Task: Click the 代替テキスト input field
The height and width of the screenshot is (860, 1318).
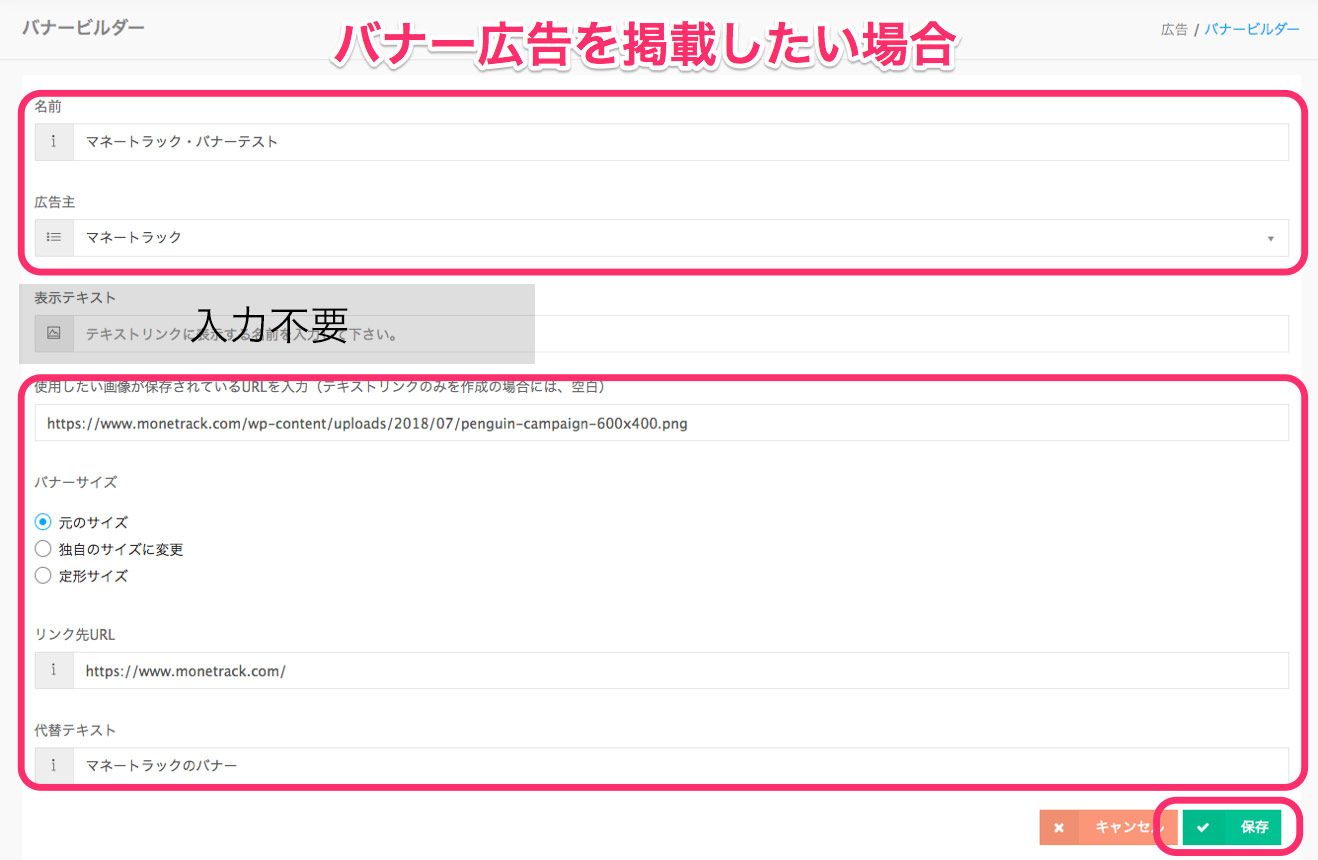Action: (681, 766)
